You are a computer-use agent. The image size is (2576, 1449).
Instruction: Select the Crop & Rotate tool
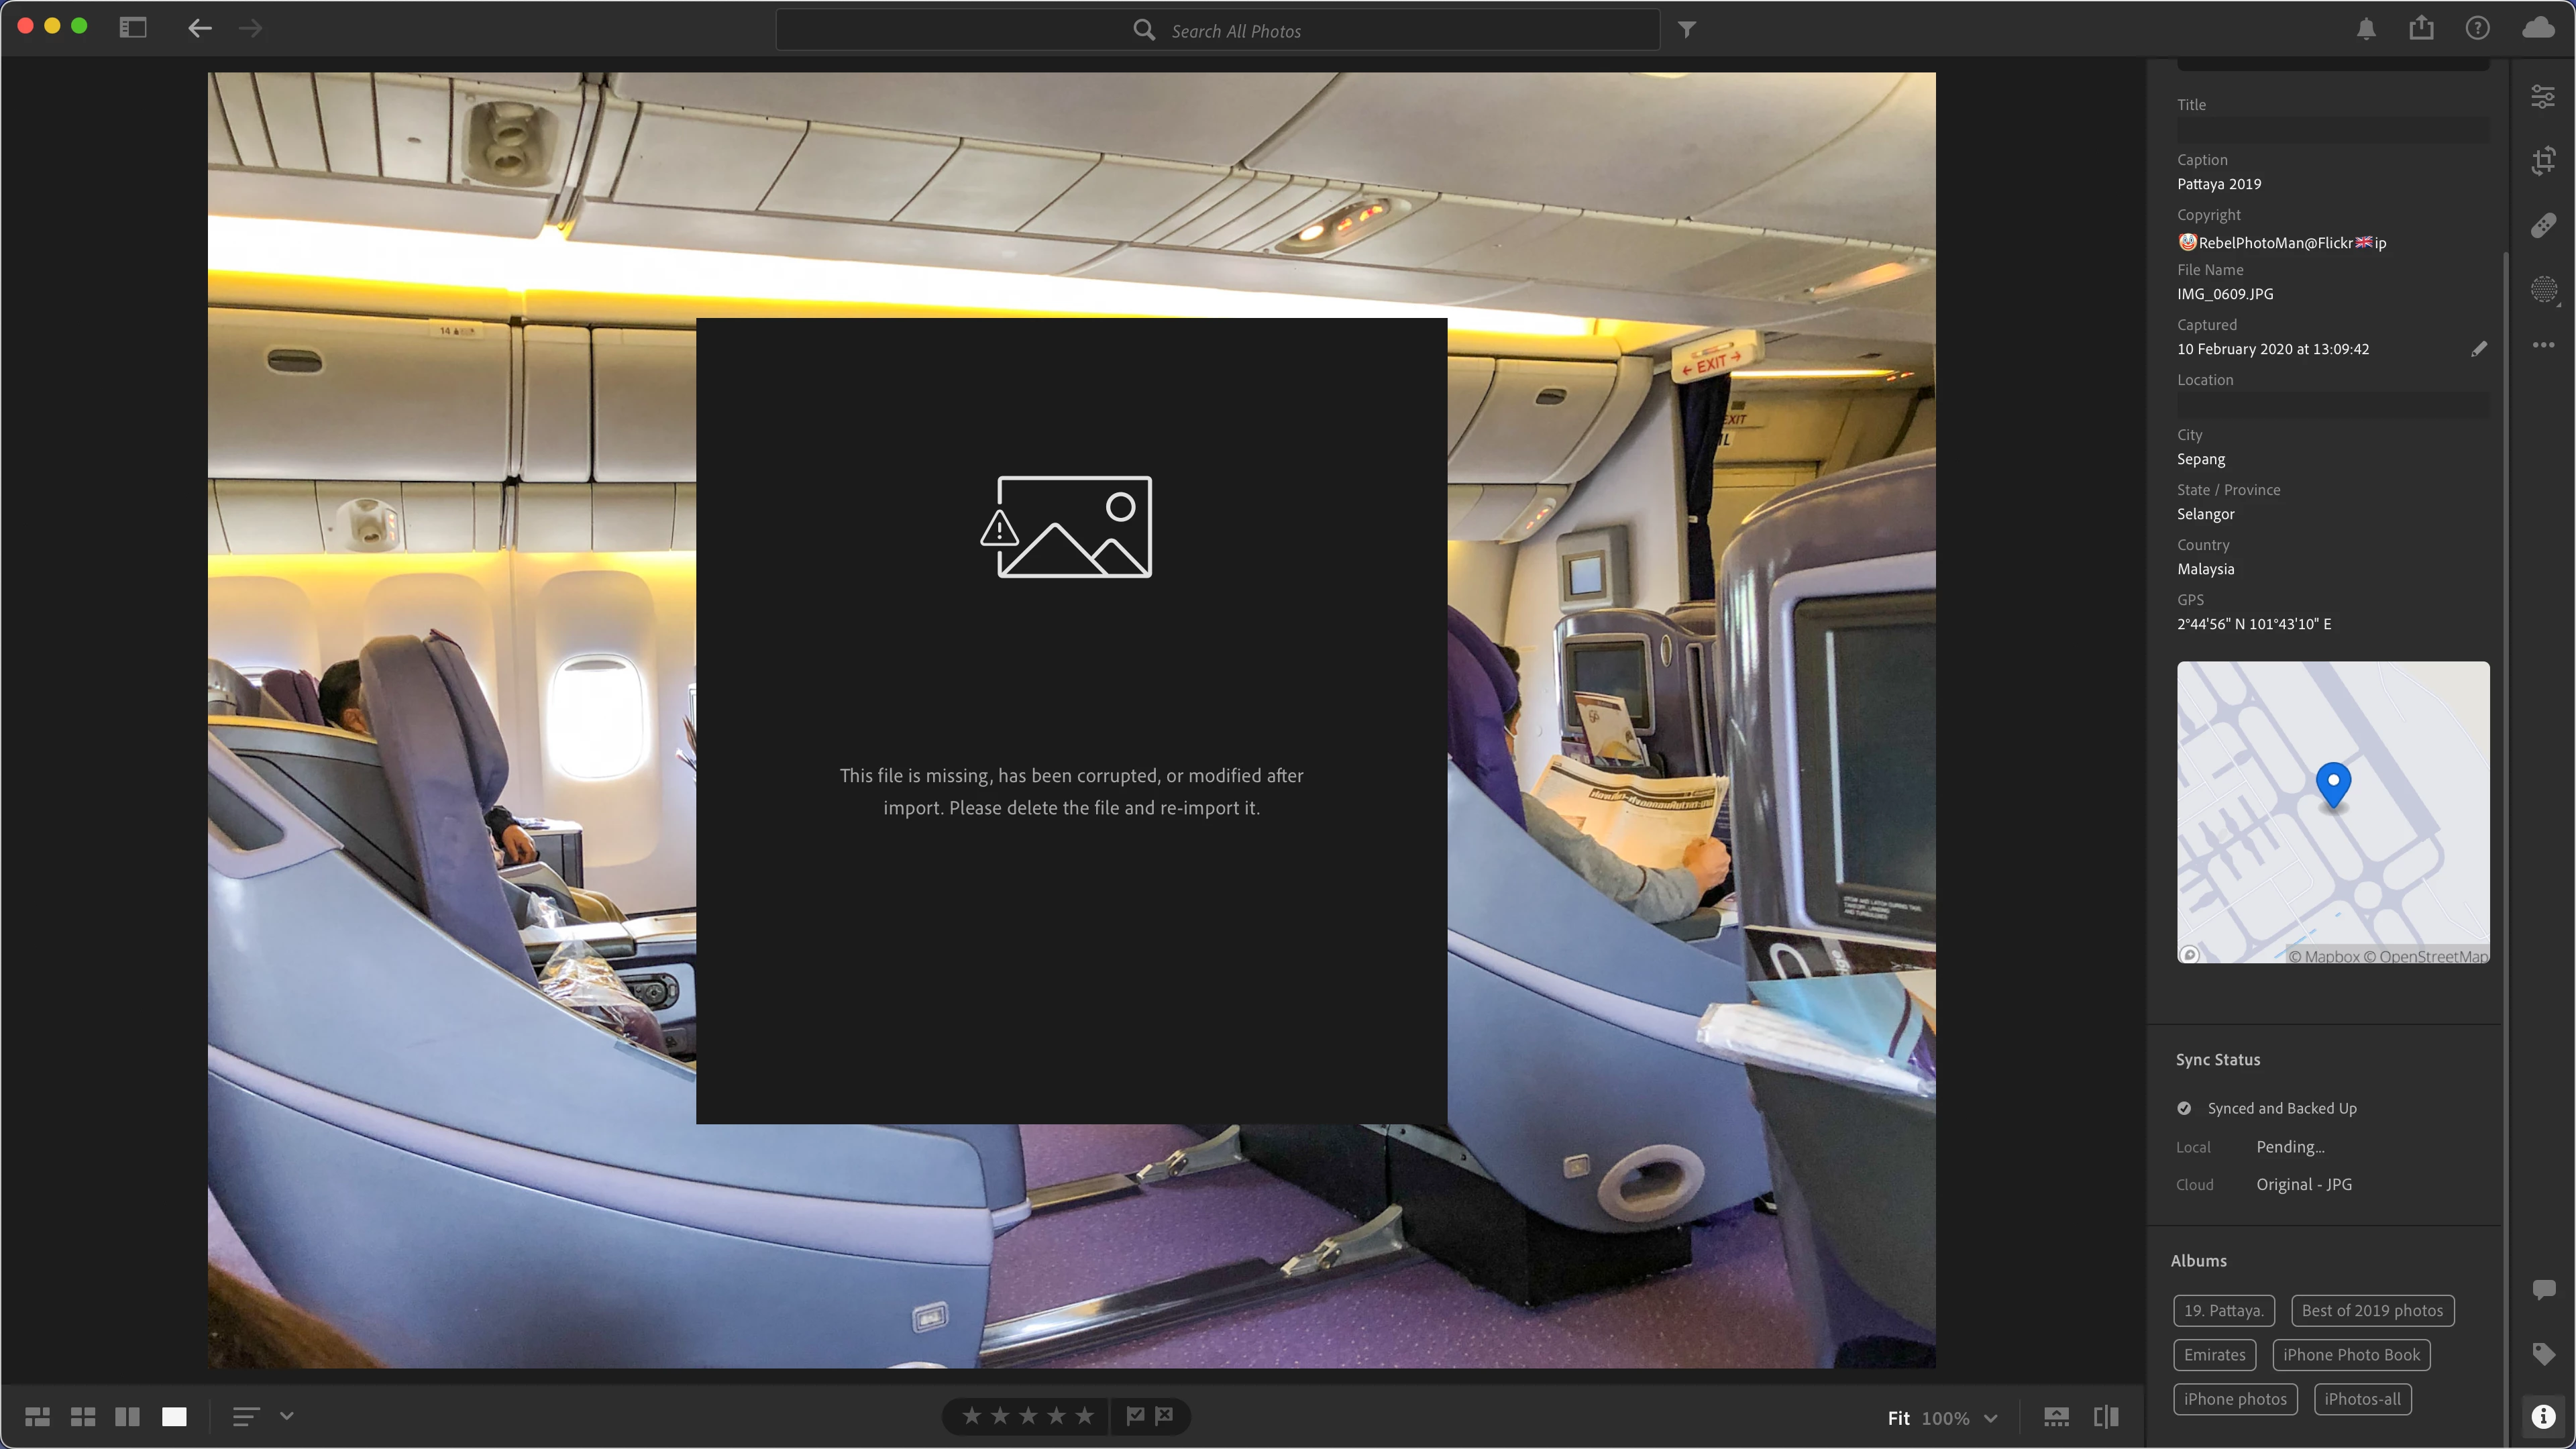tap(2542, 161)
